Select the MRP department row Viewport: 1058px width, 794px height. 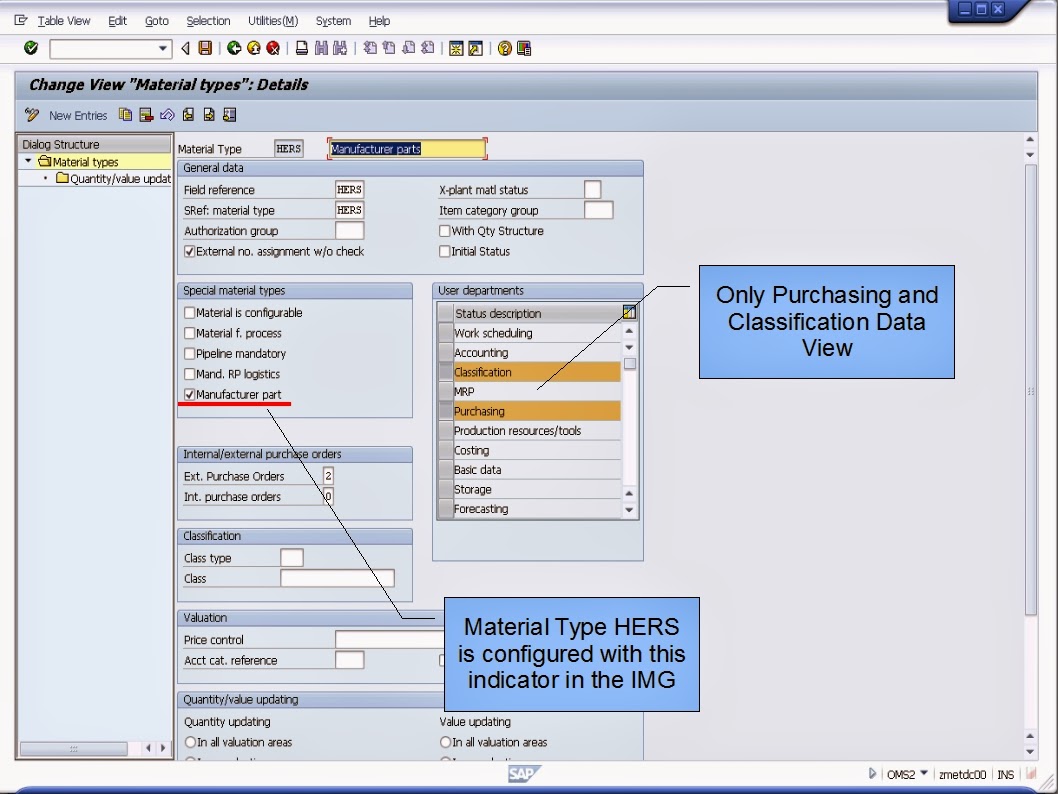[536, 391]
